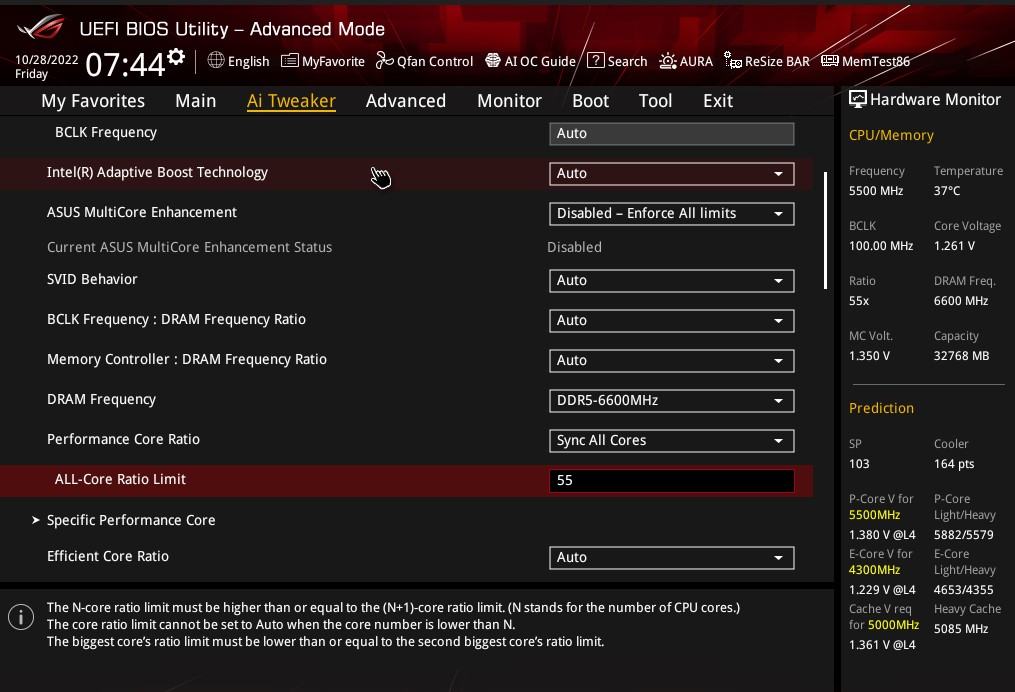Click the Current ASUS MultiCore Enhancement Status label

click(189, 247)
